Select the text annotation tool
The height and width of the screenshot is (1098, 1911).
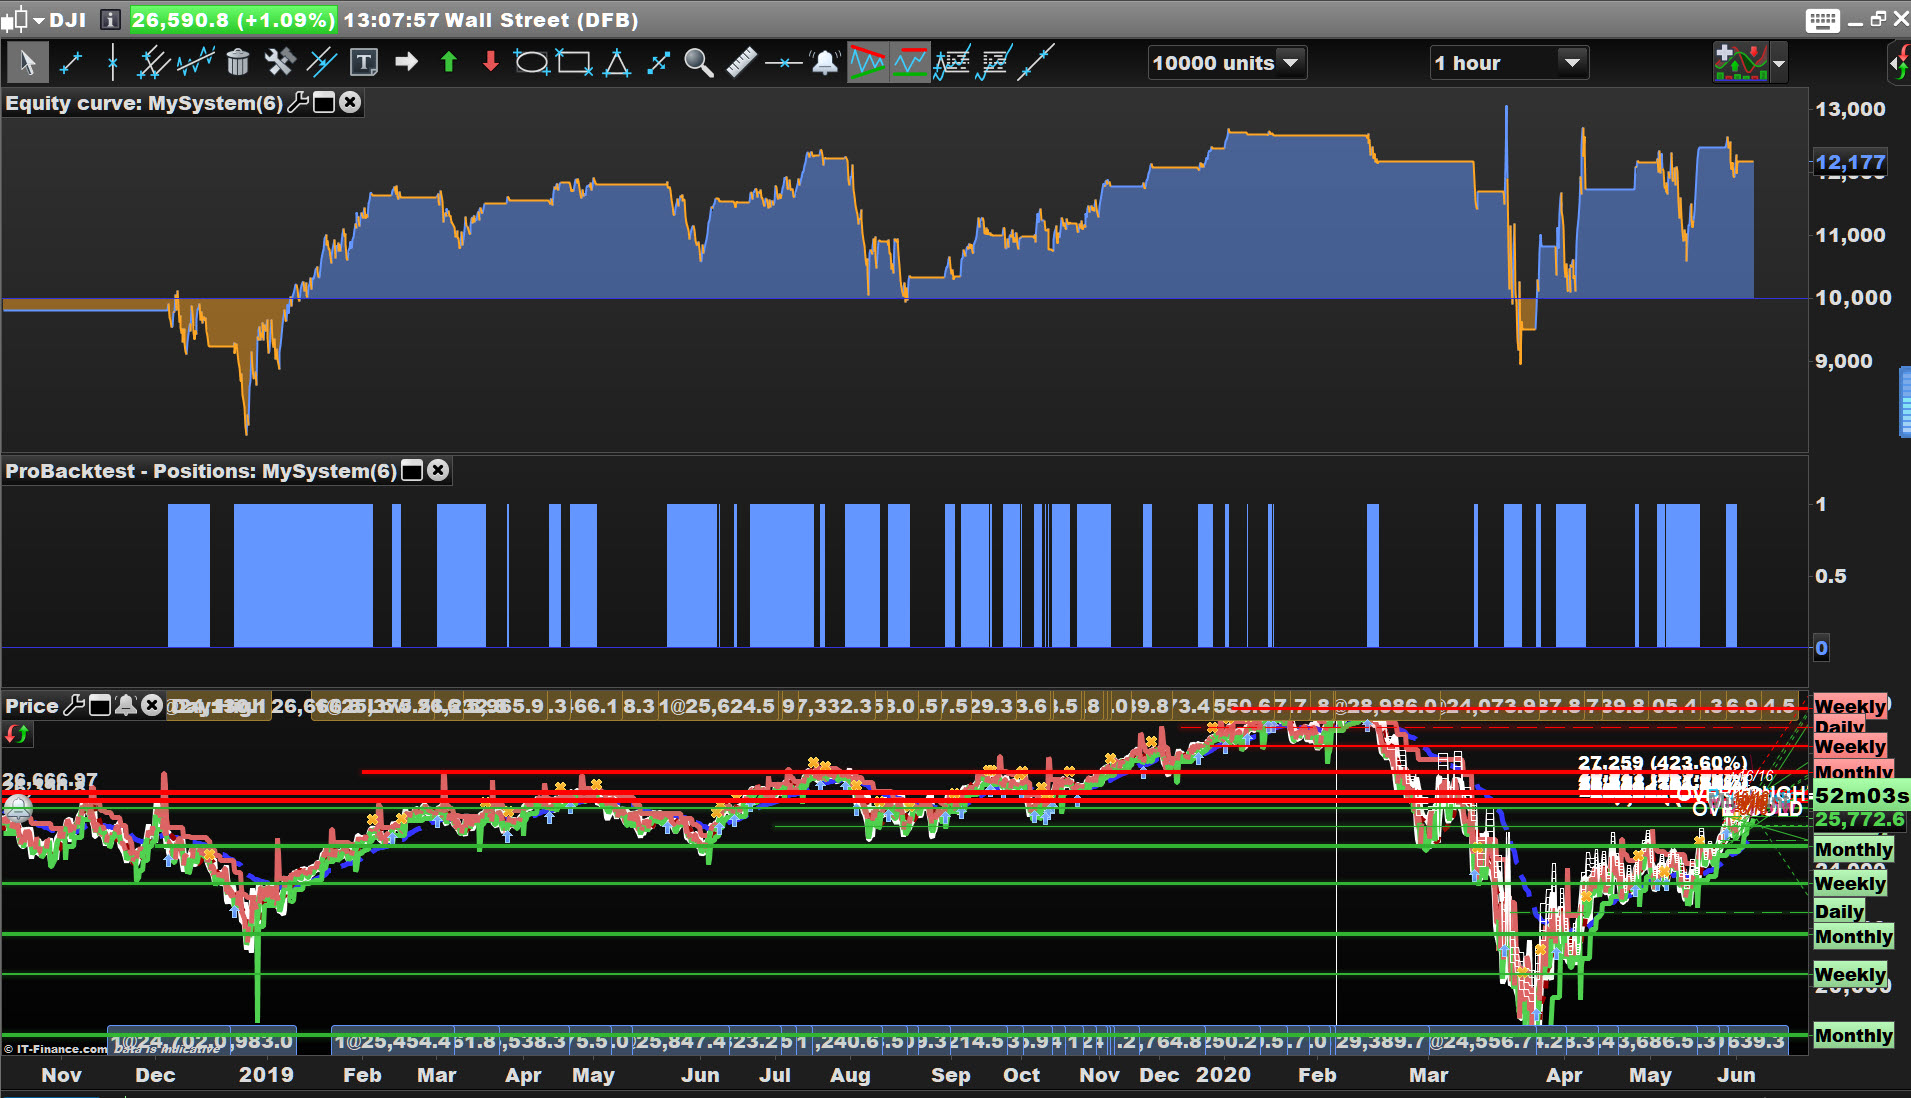363,63
